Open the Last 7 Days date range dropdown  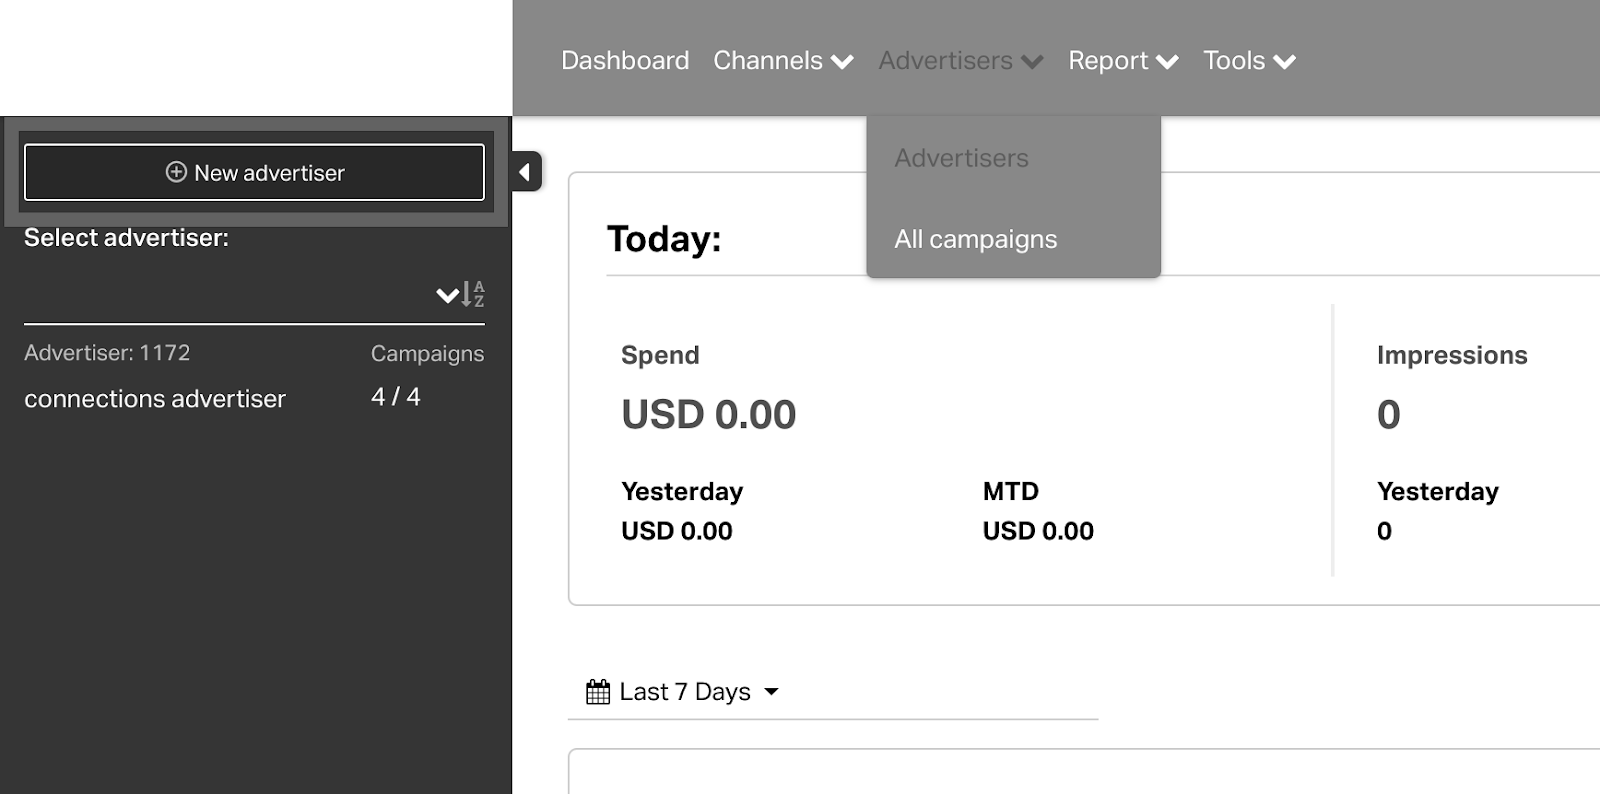click(684, 692)
